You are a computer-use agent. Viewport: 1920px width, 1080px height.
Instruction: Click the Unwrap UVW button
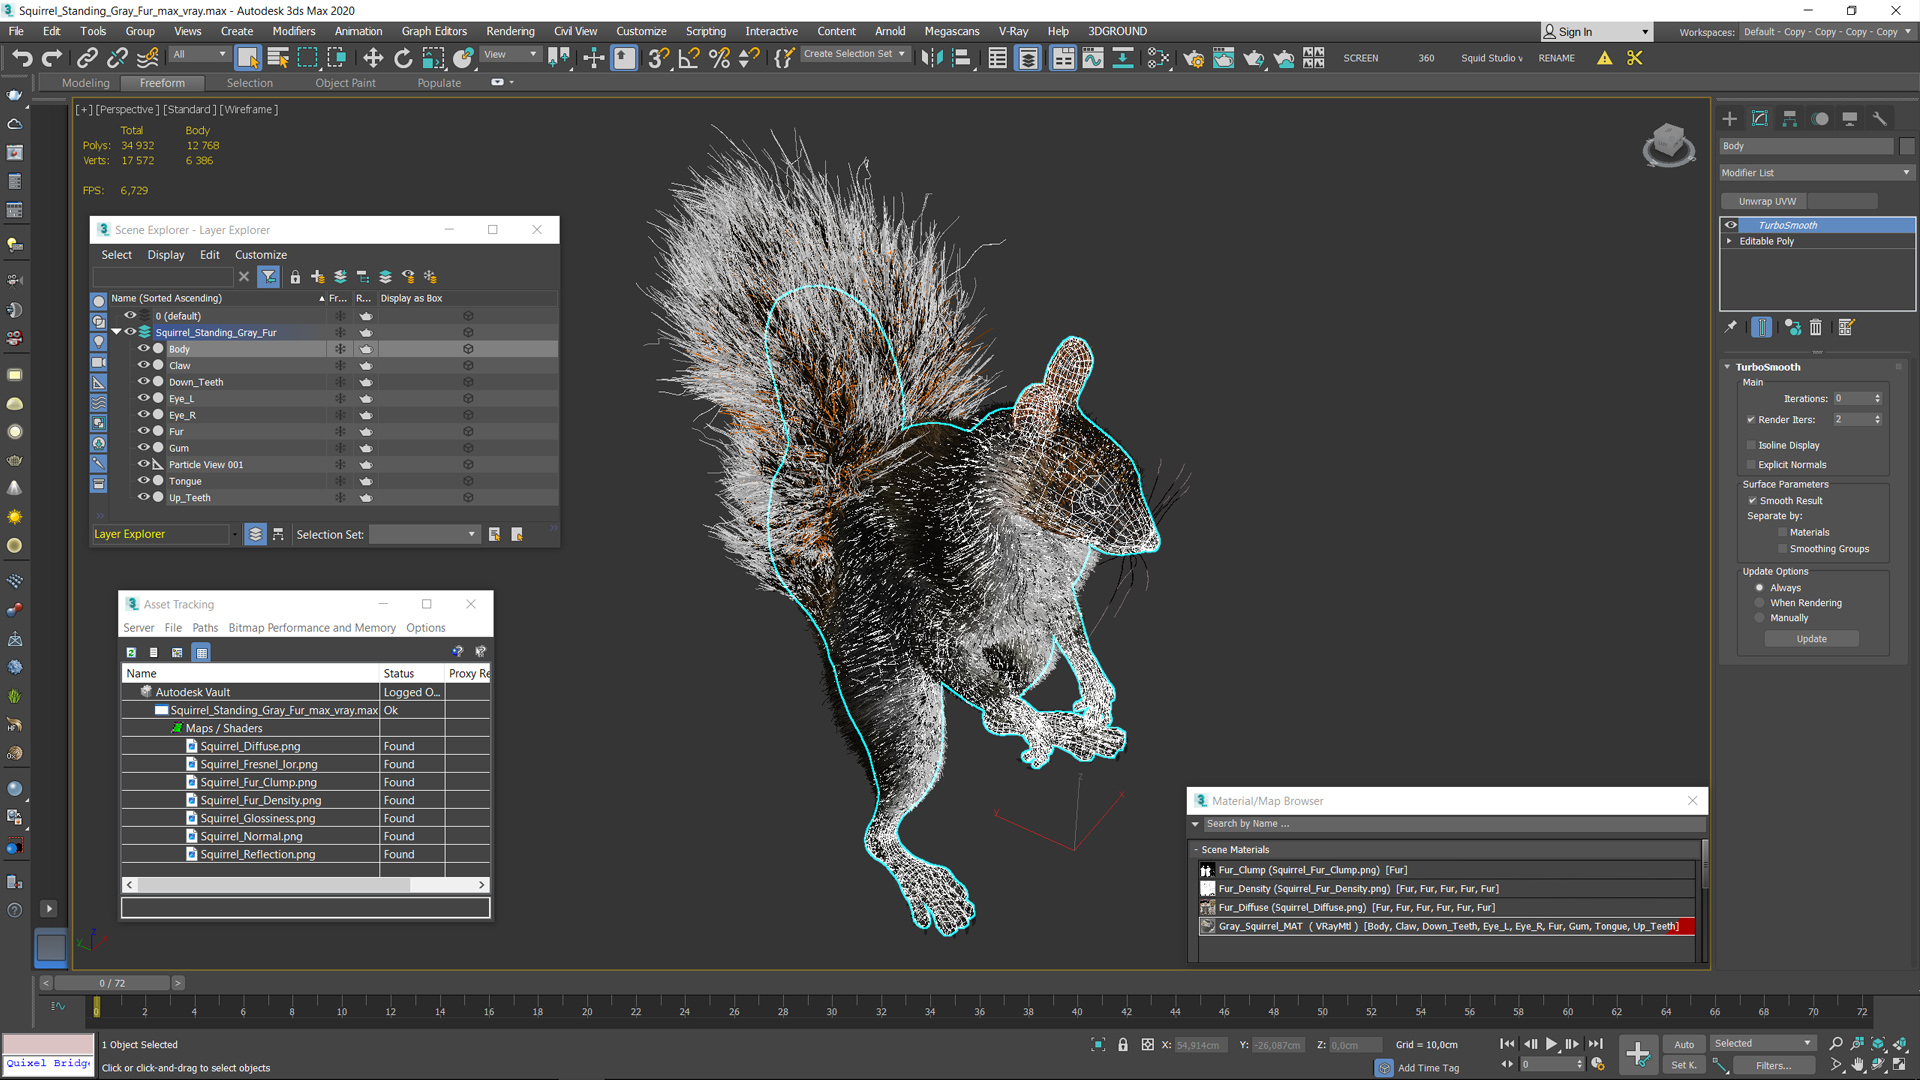[x=1767, y=201]
